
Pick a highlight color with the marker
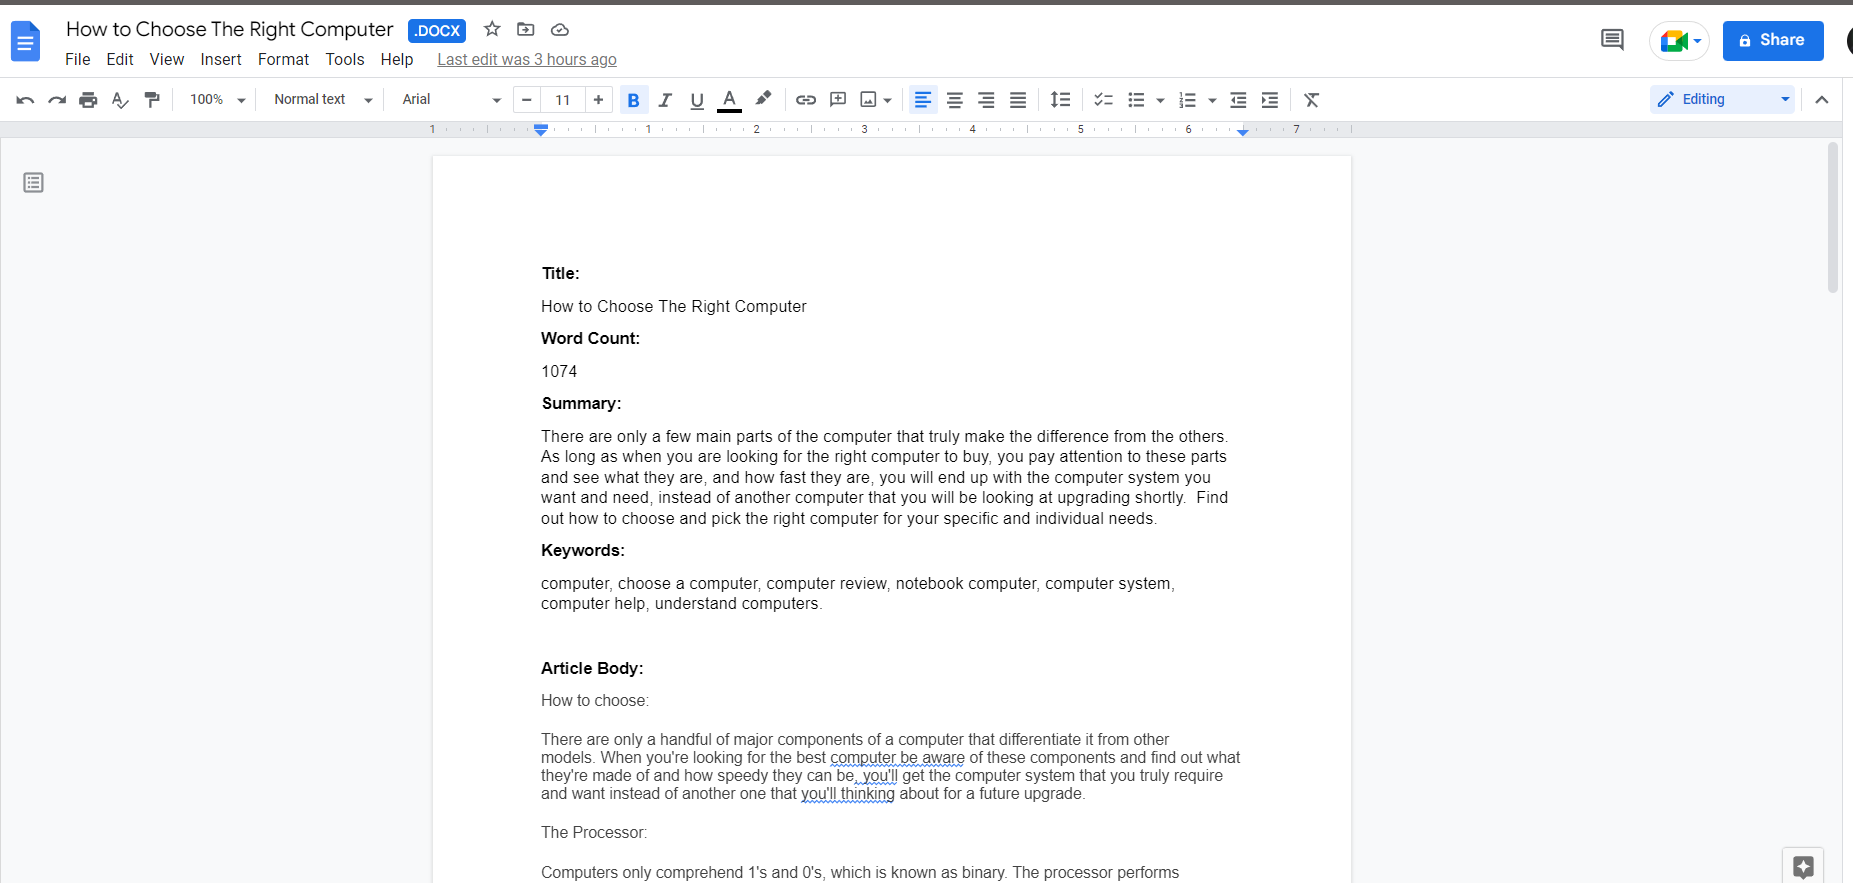tap(763, 99)
